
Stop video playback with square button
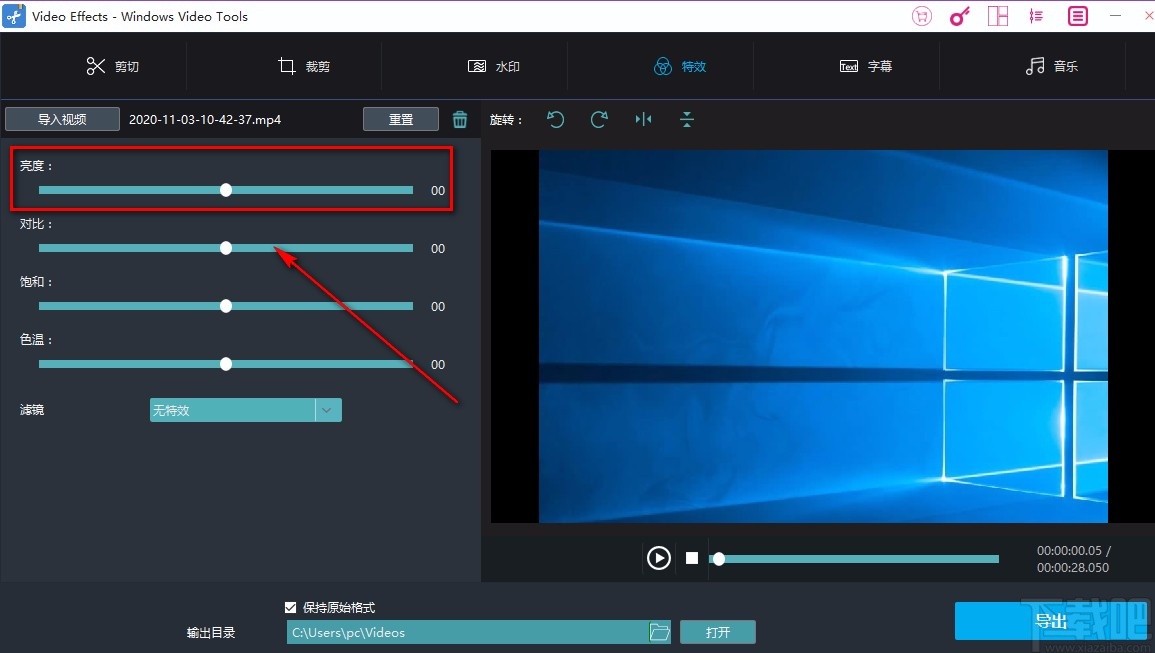[x=691, y=558]
